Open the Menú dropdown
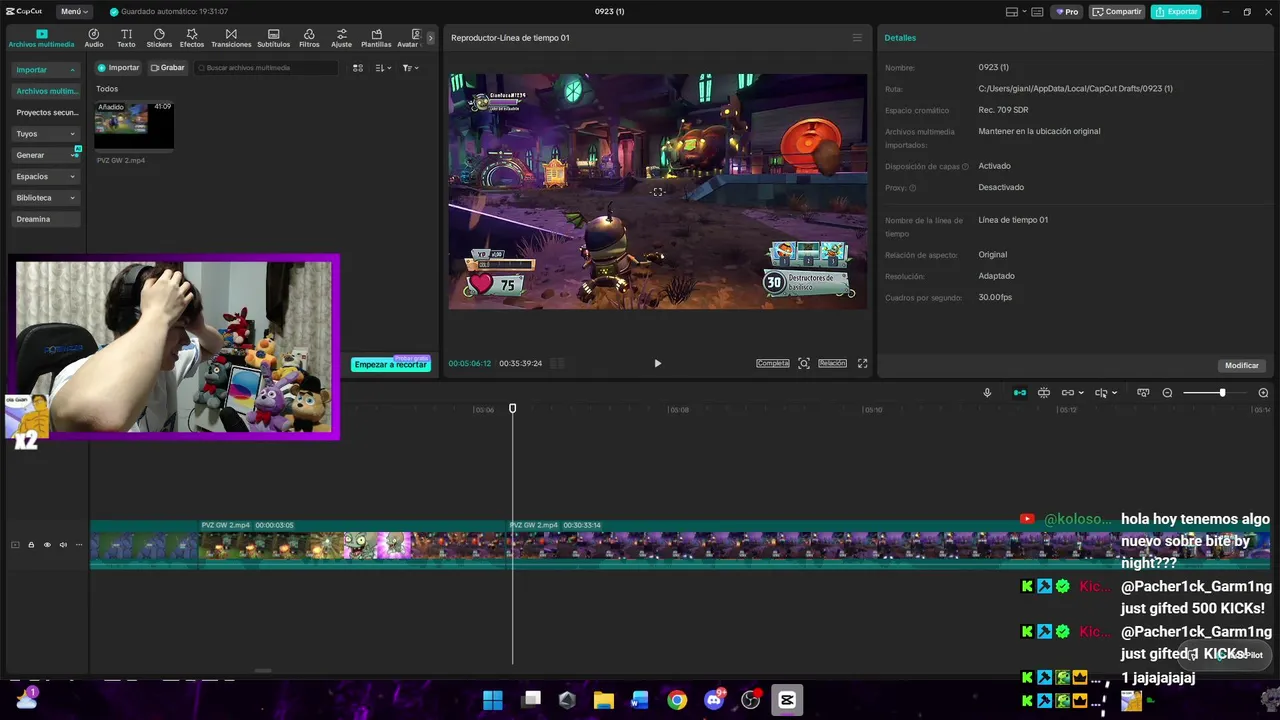 (73, 12)
